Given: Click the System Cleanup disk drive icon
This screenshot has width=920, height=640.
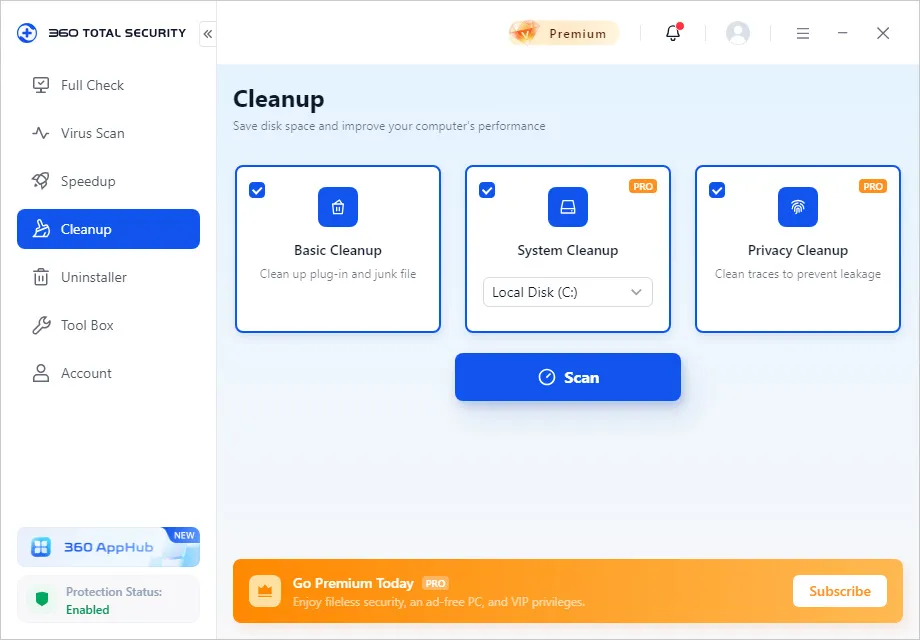Looking at the screenshot, I should click(x=568, y=207).
